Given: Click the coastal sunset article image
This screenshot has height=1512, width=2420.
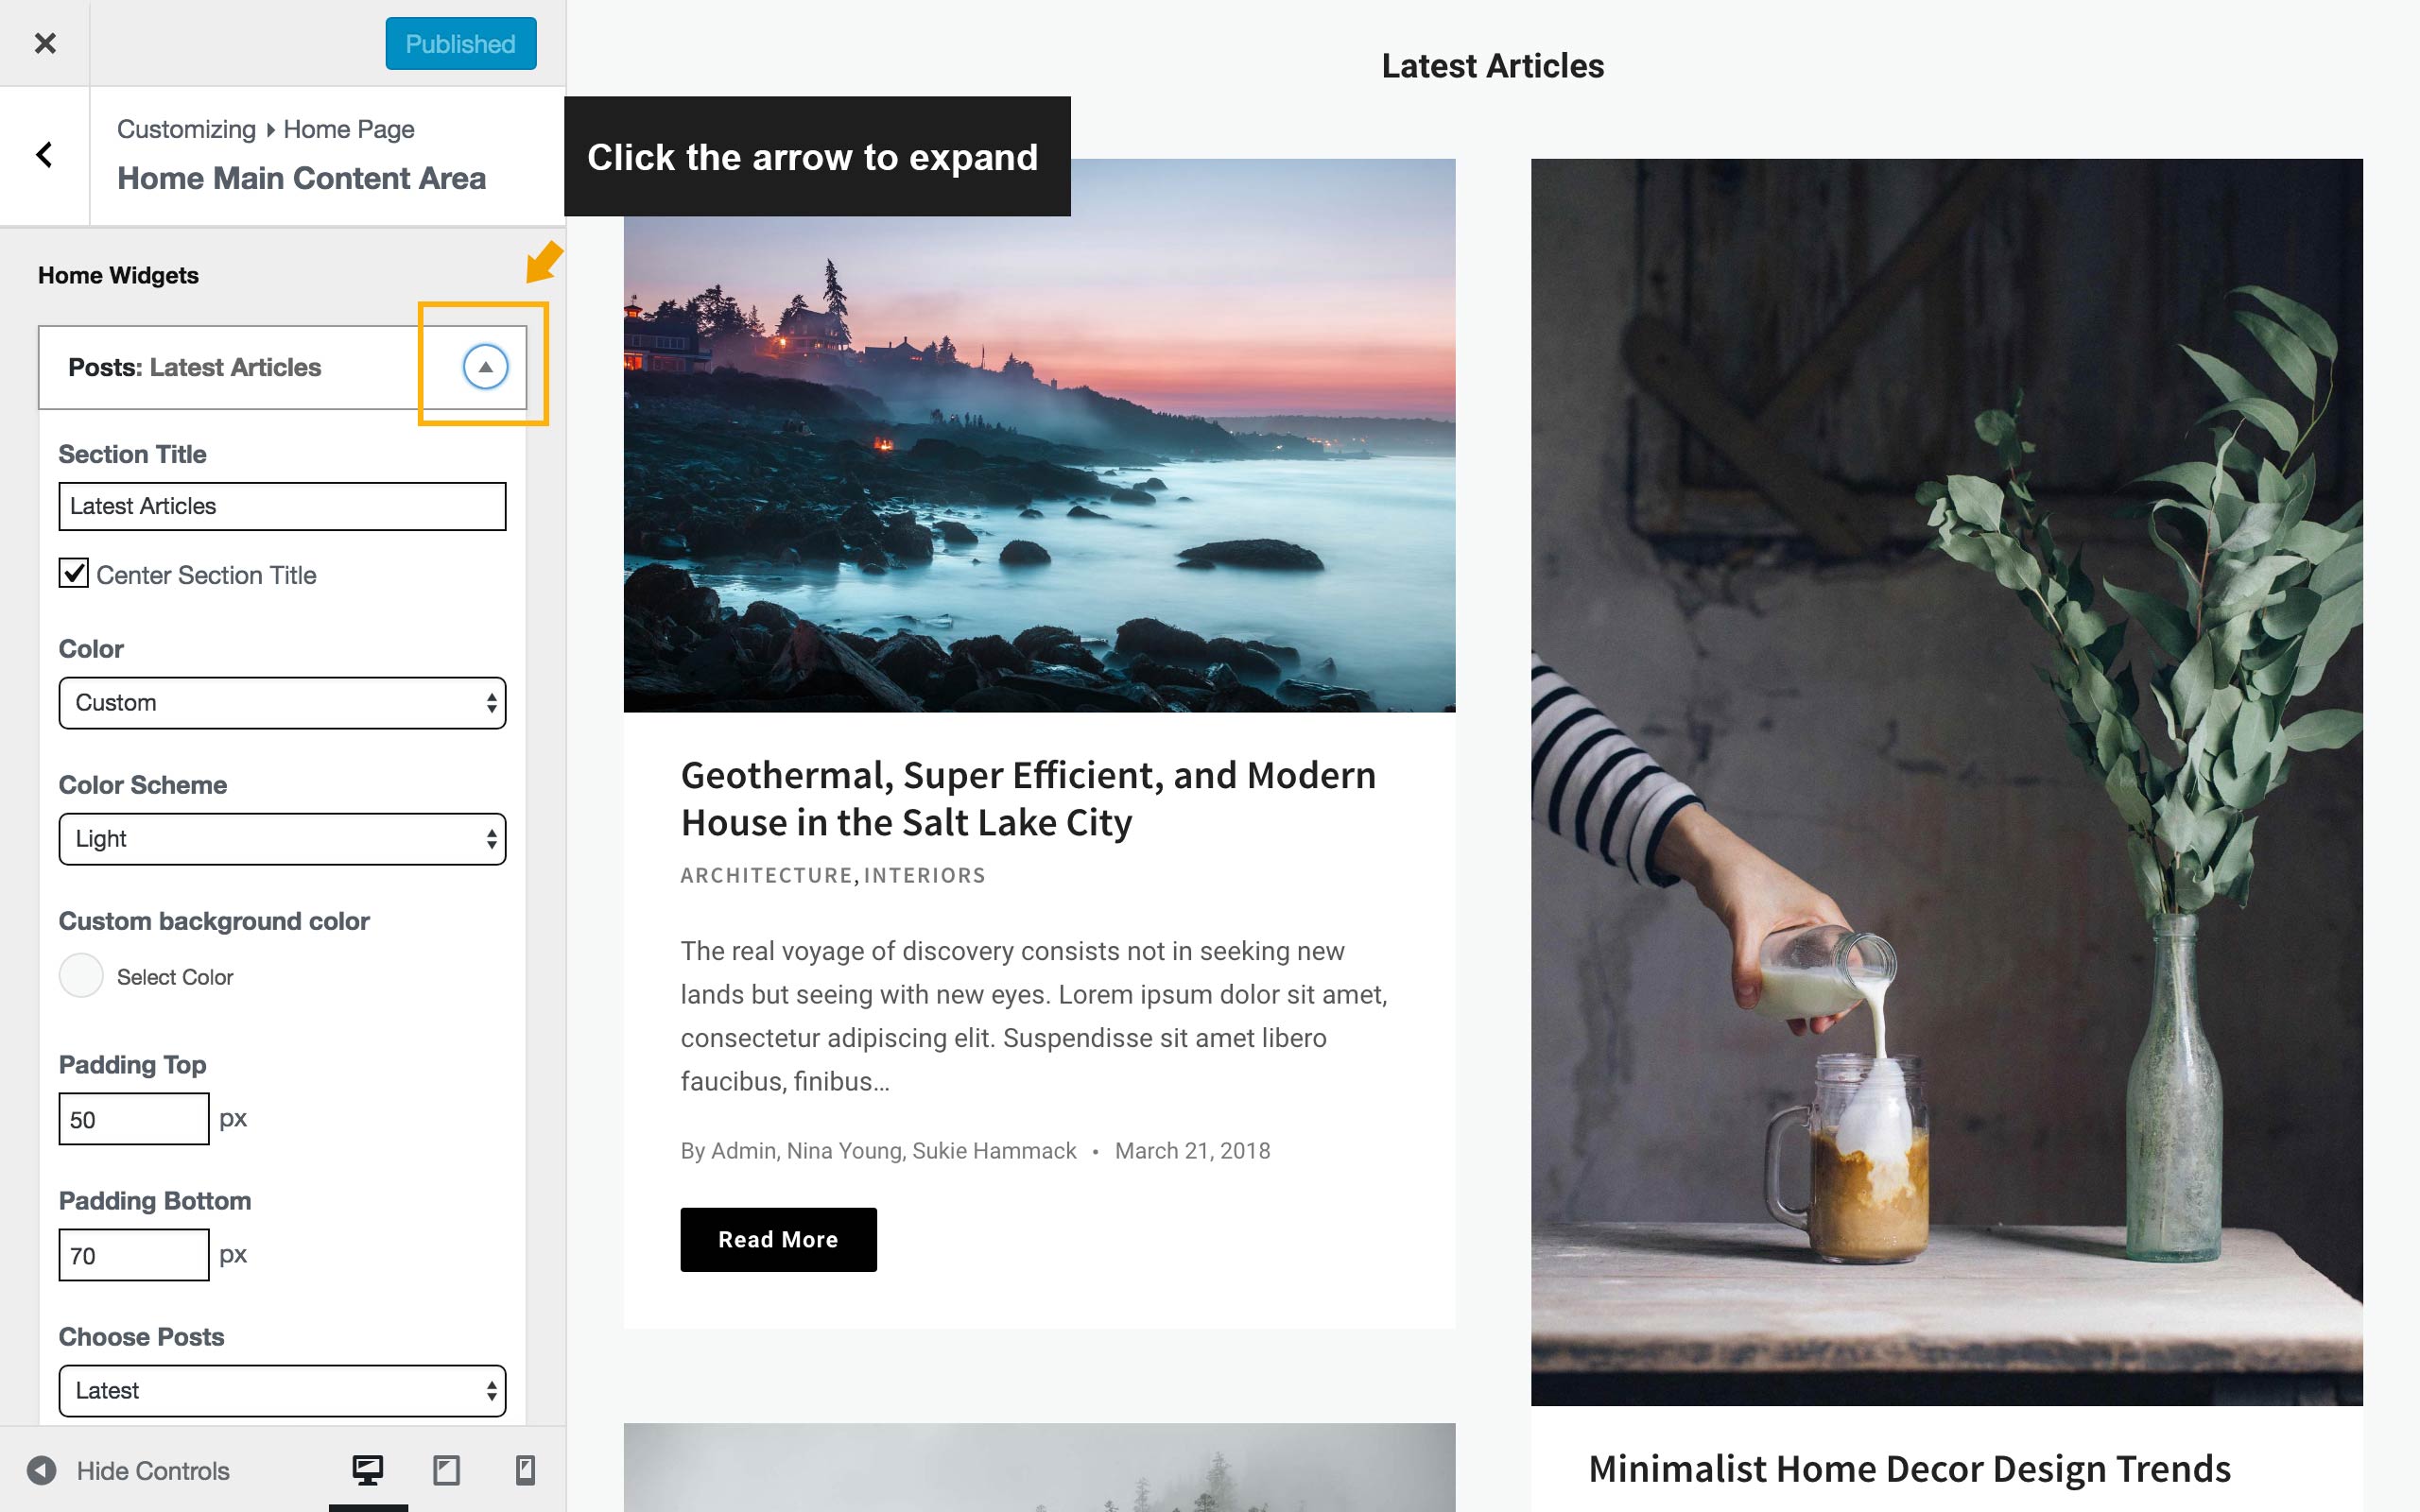Looking at the screenshot, I should (1039, 435).
